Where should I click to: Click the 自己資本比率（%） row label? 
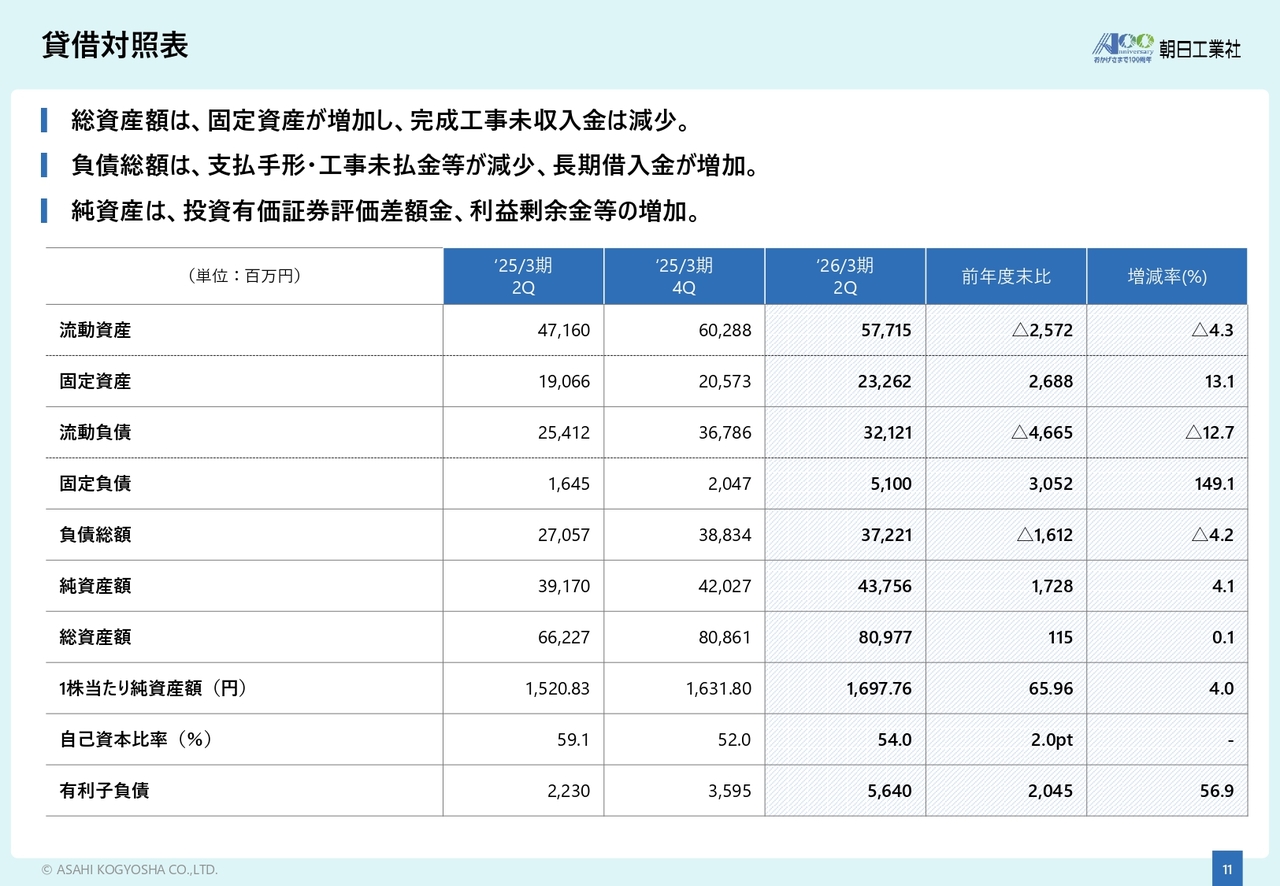[135, 740]
